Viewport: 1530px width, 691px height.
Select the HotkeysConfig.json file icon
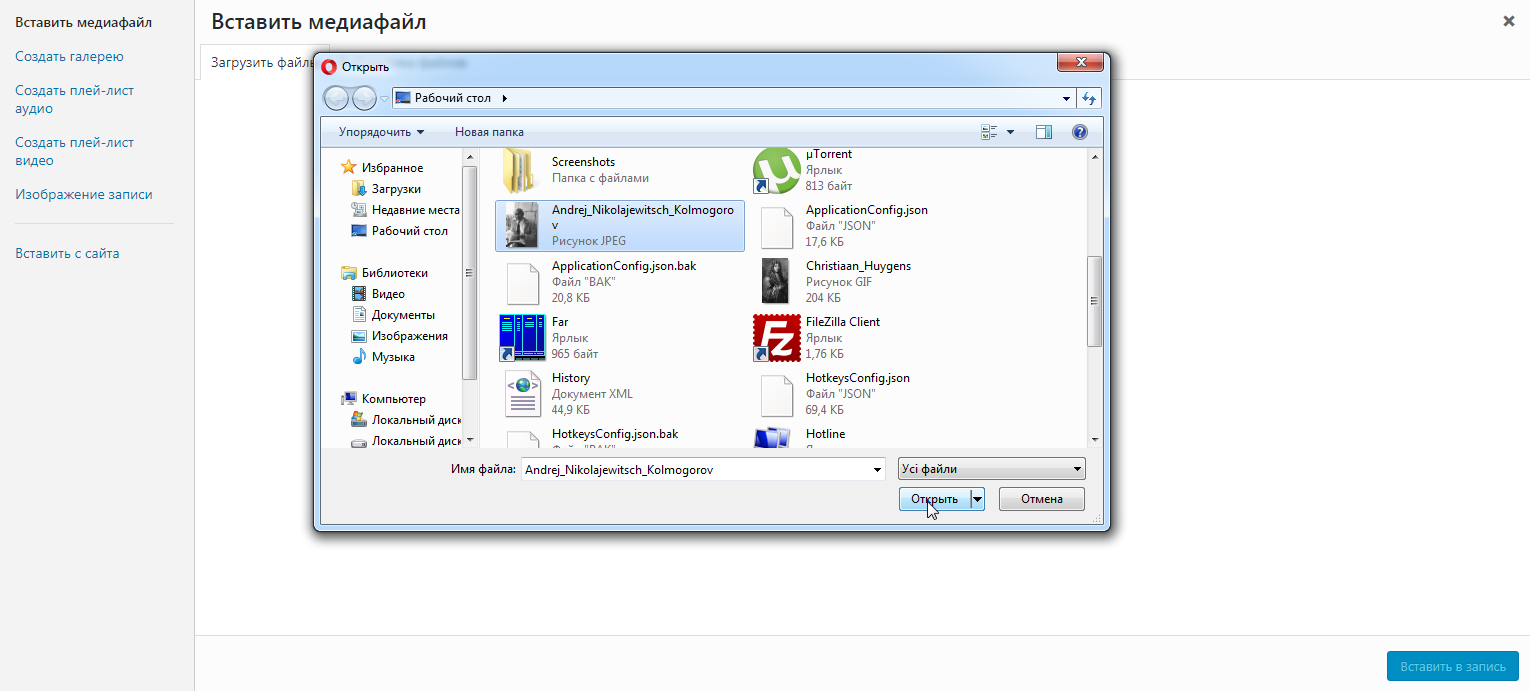pos(776,394)
